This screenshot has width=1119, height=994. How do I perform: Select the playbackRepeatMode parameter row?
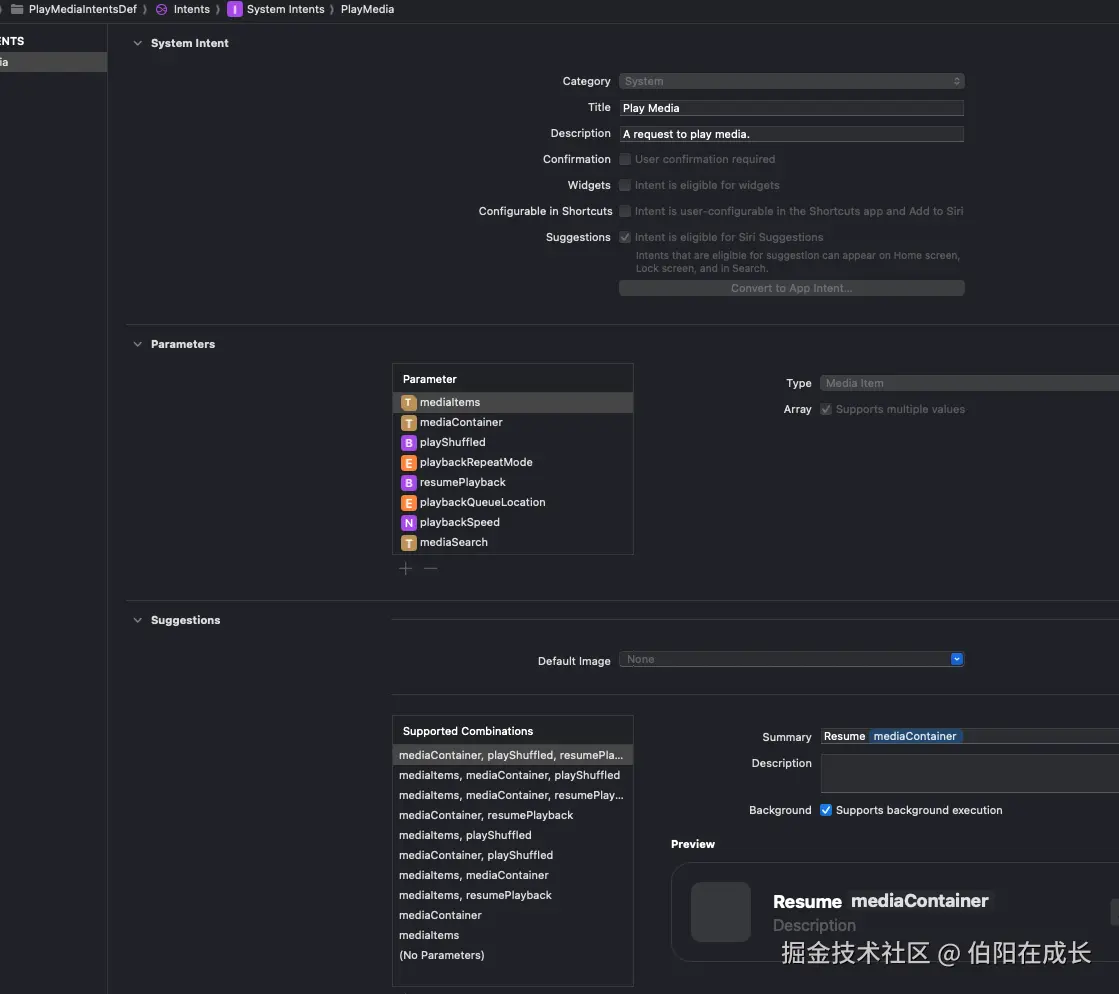512,462
